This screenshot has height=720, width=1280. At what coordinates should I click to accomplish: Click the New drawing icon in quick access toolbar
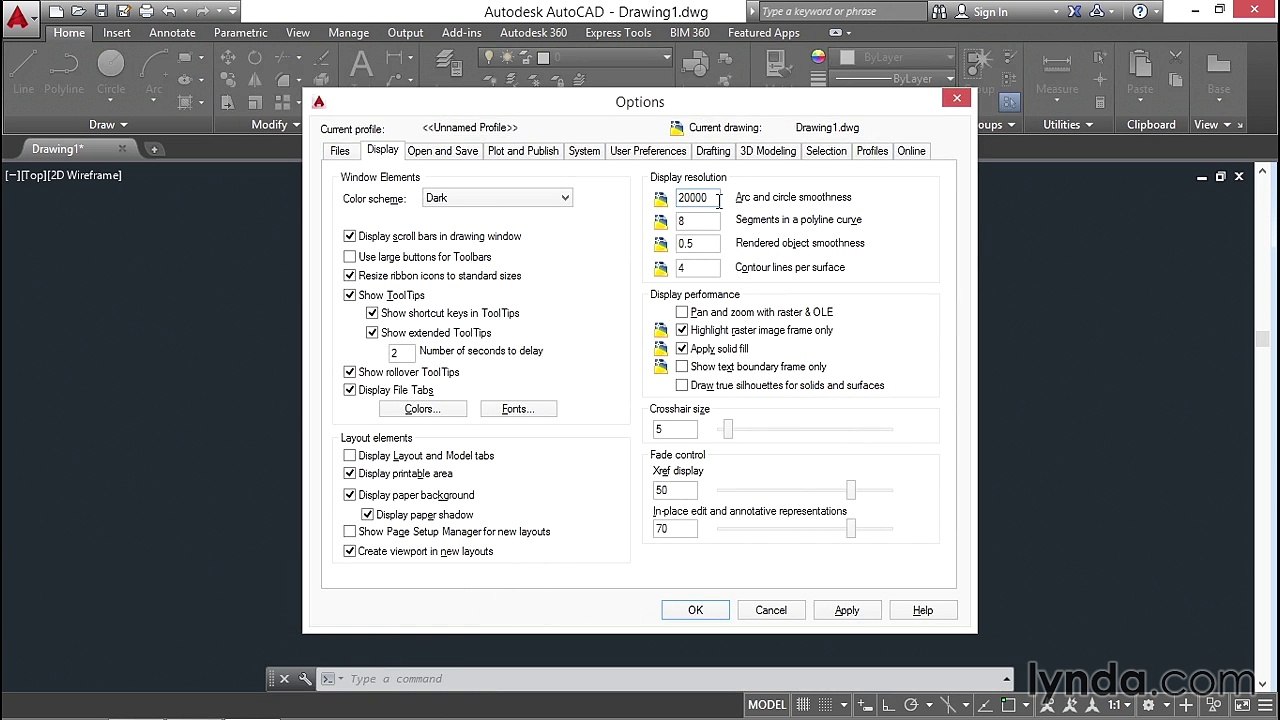click(x=57, y=12)
